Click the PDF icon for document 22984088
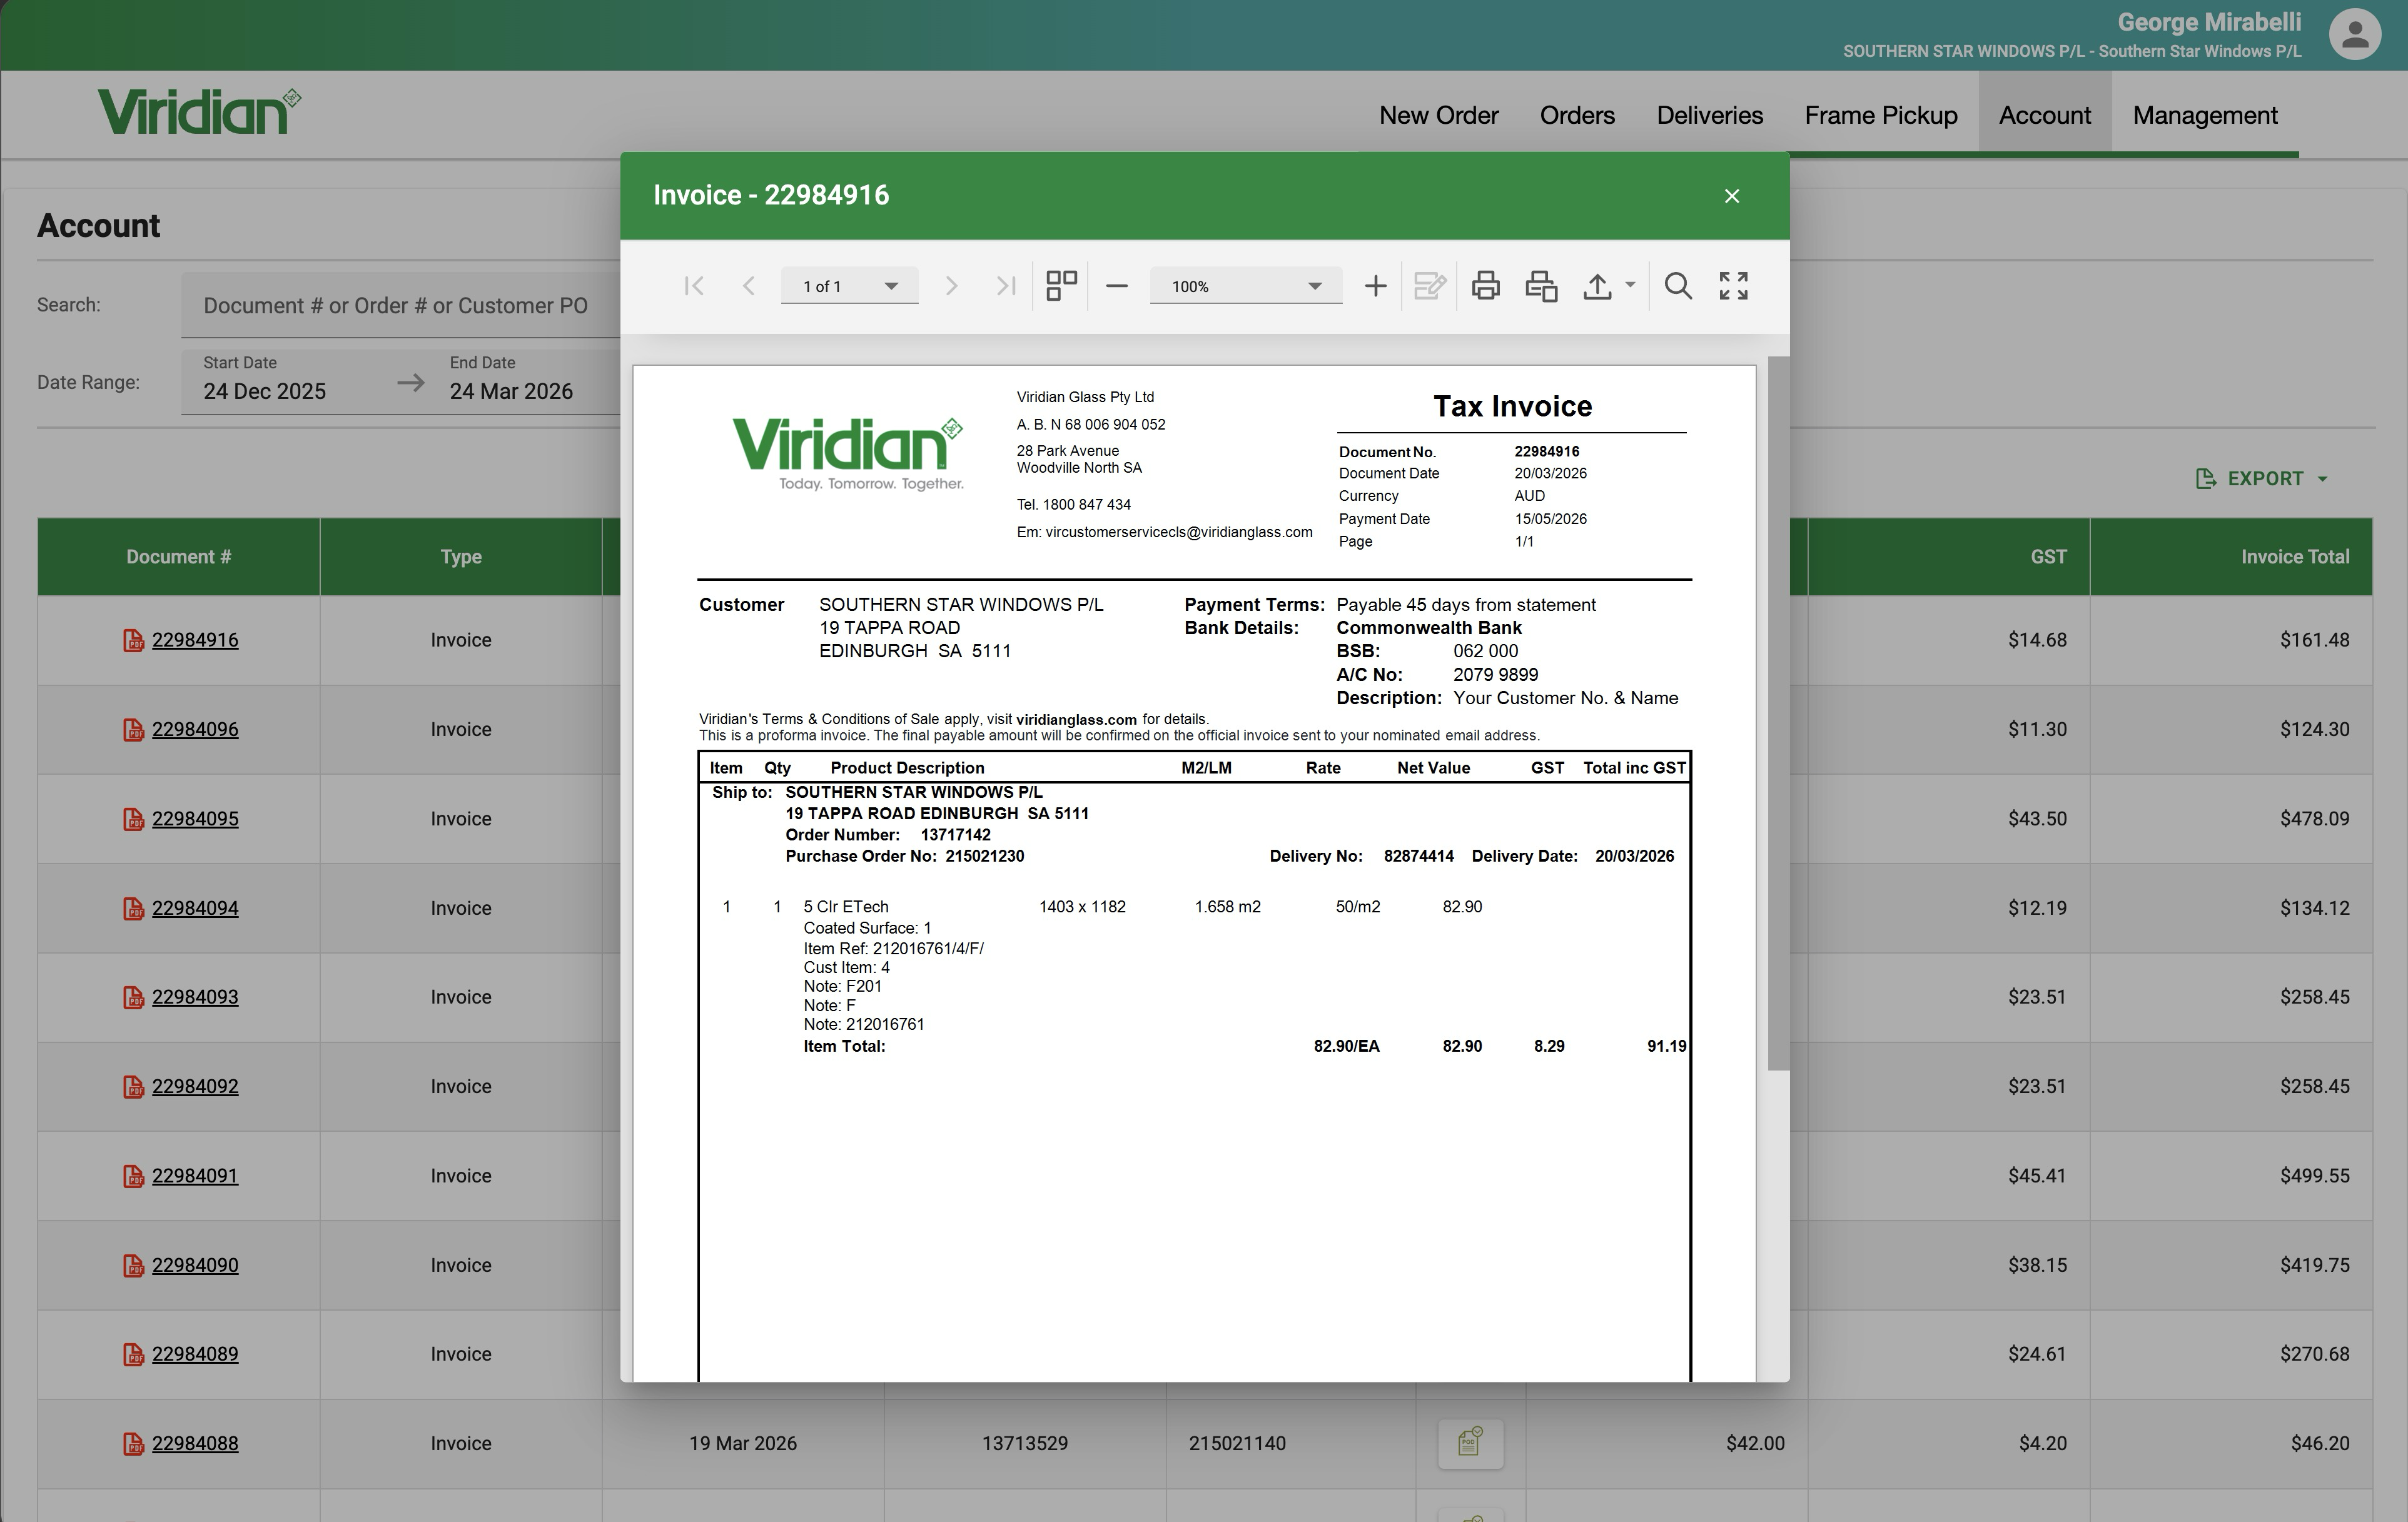The height and width of the screenshot is (1522, 2408). [133, 1444]
